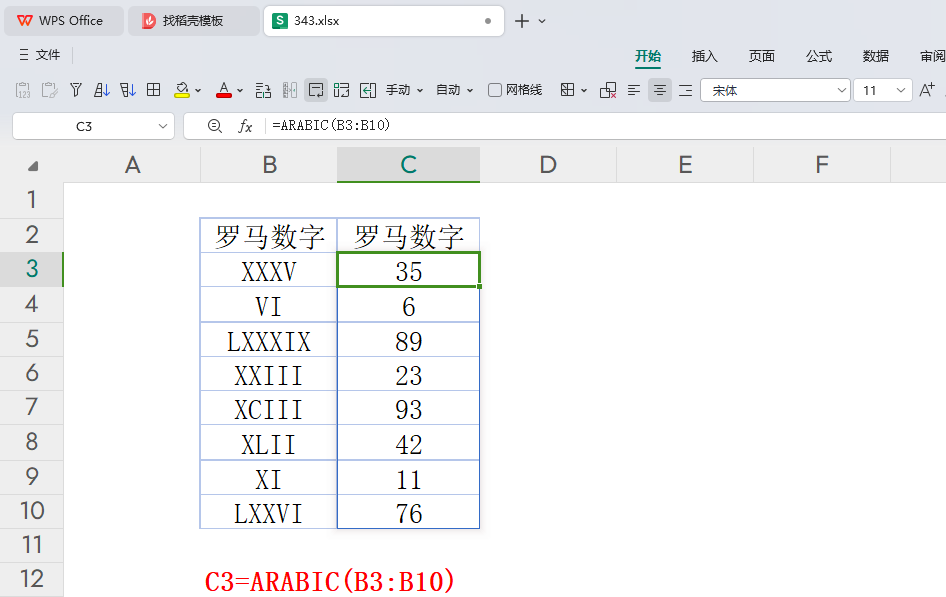The image size is (946, 597).
Task: Select cell with value 42
Action: tap(408, 444)
